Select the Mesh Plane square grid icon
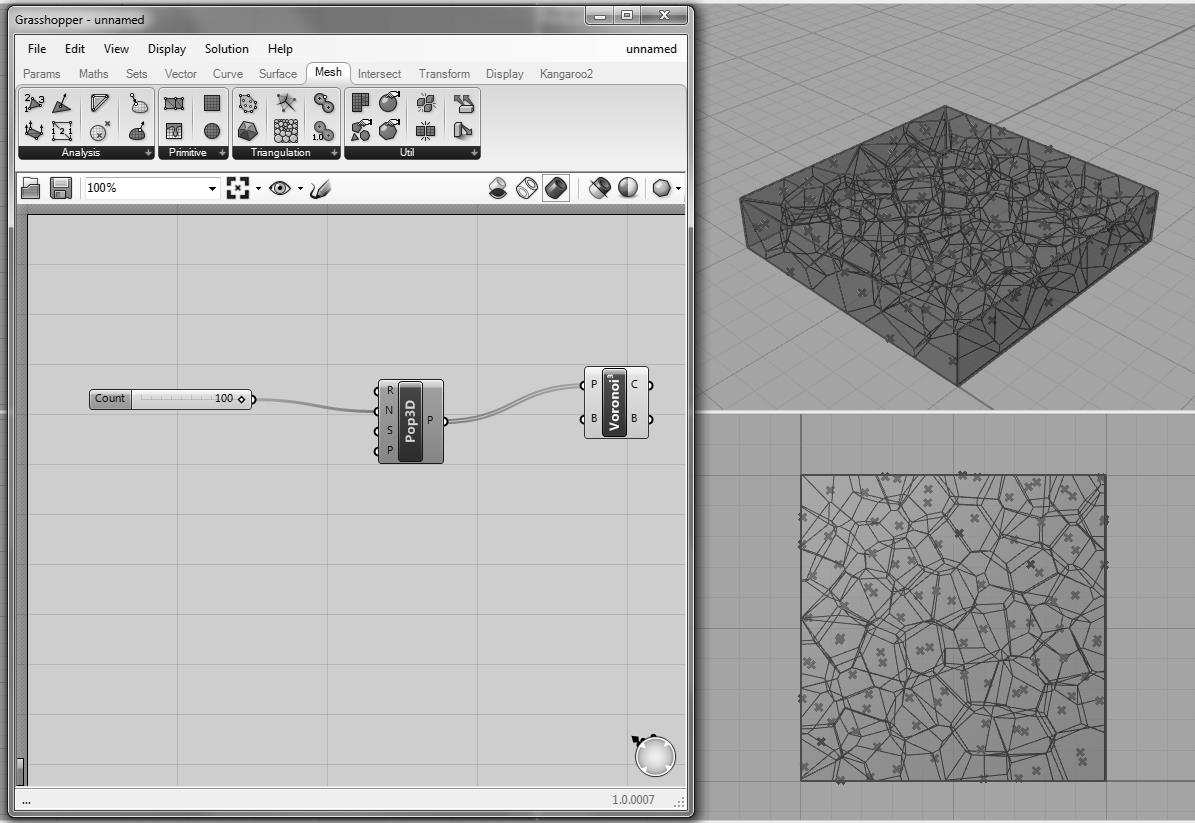Screen dimensions: 1195x823 212,103
